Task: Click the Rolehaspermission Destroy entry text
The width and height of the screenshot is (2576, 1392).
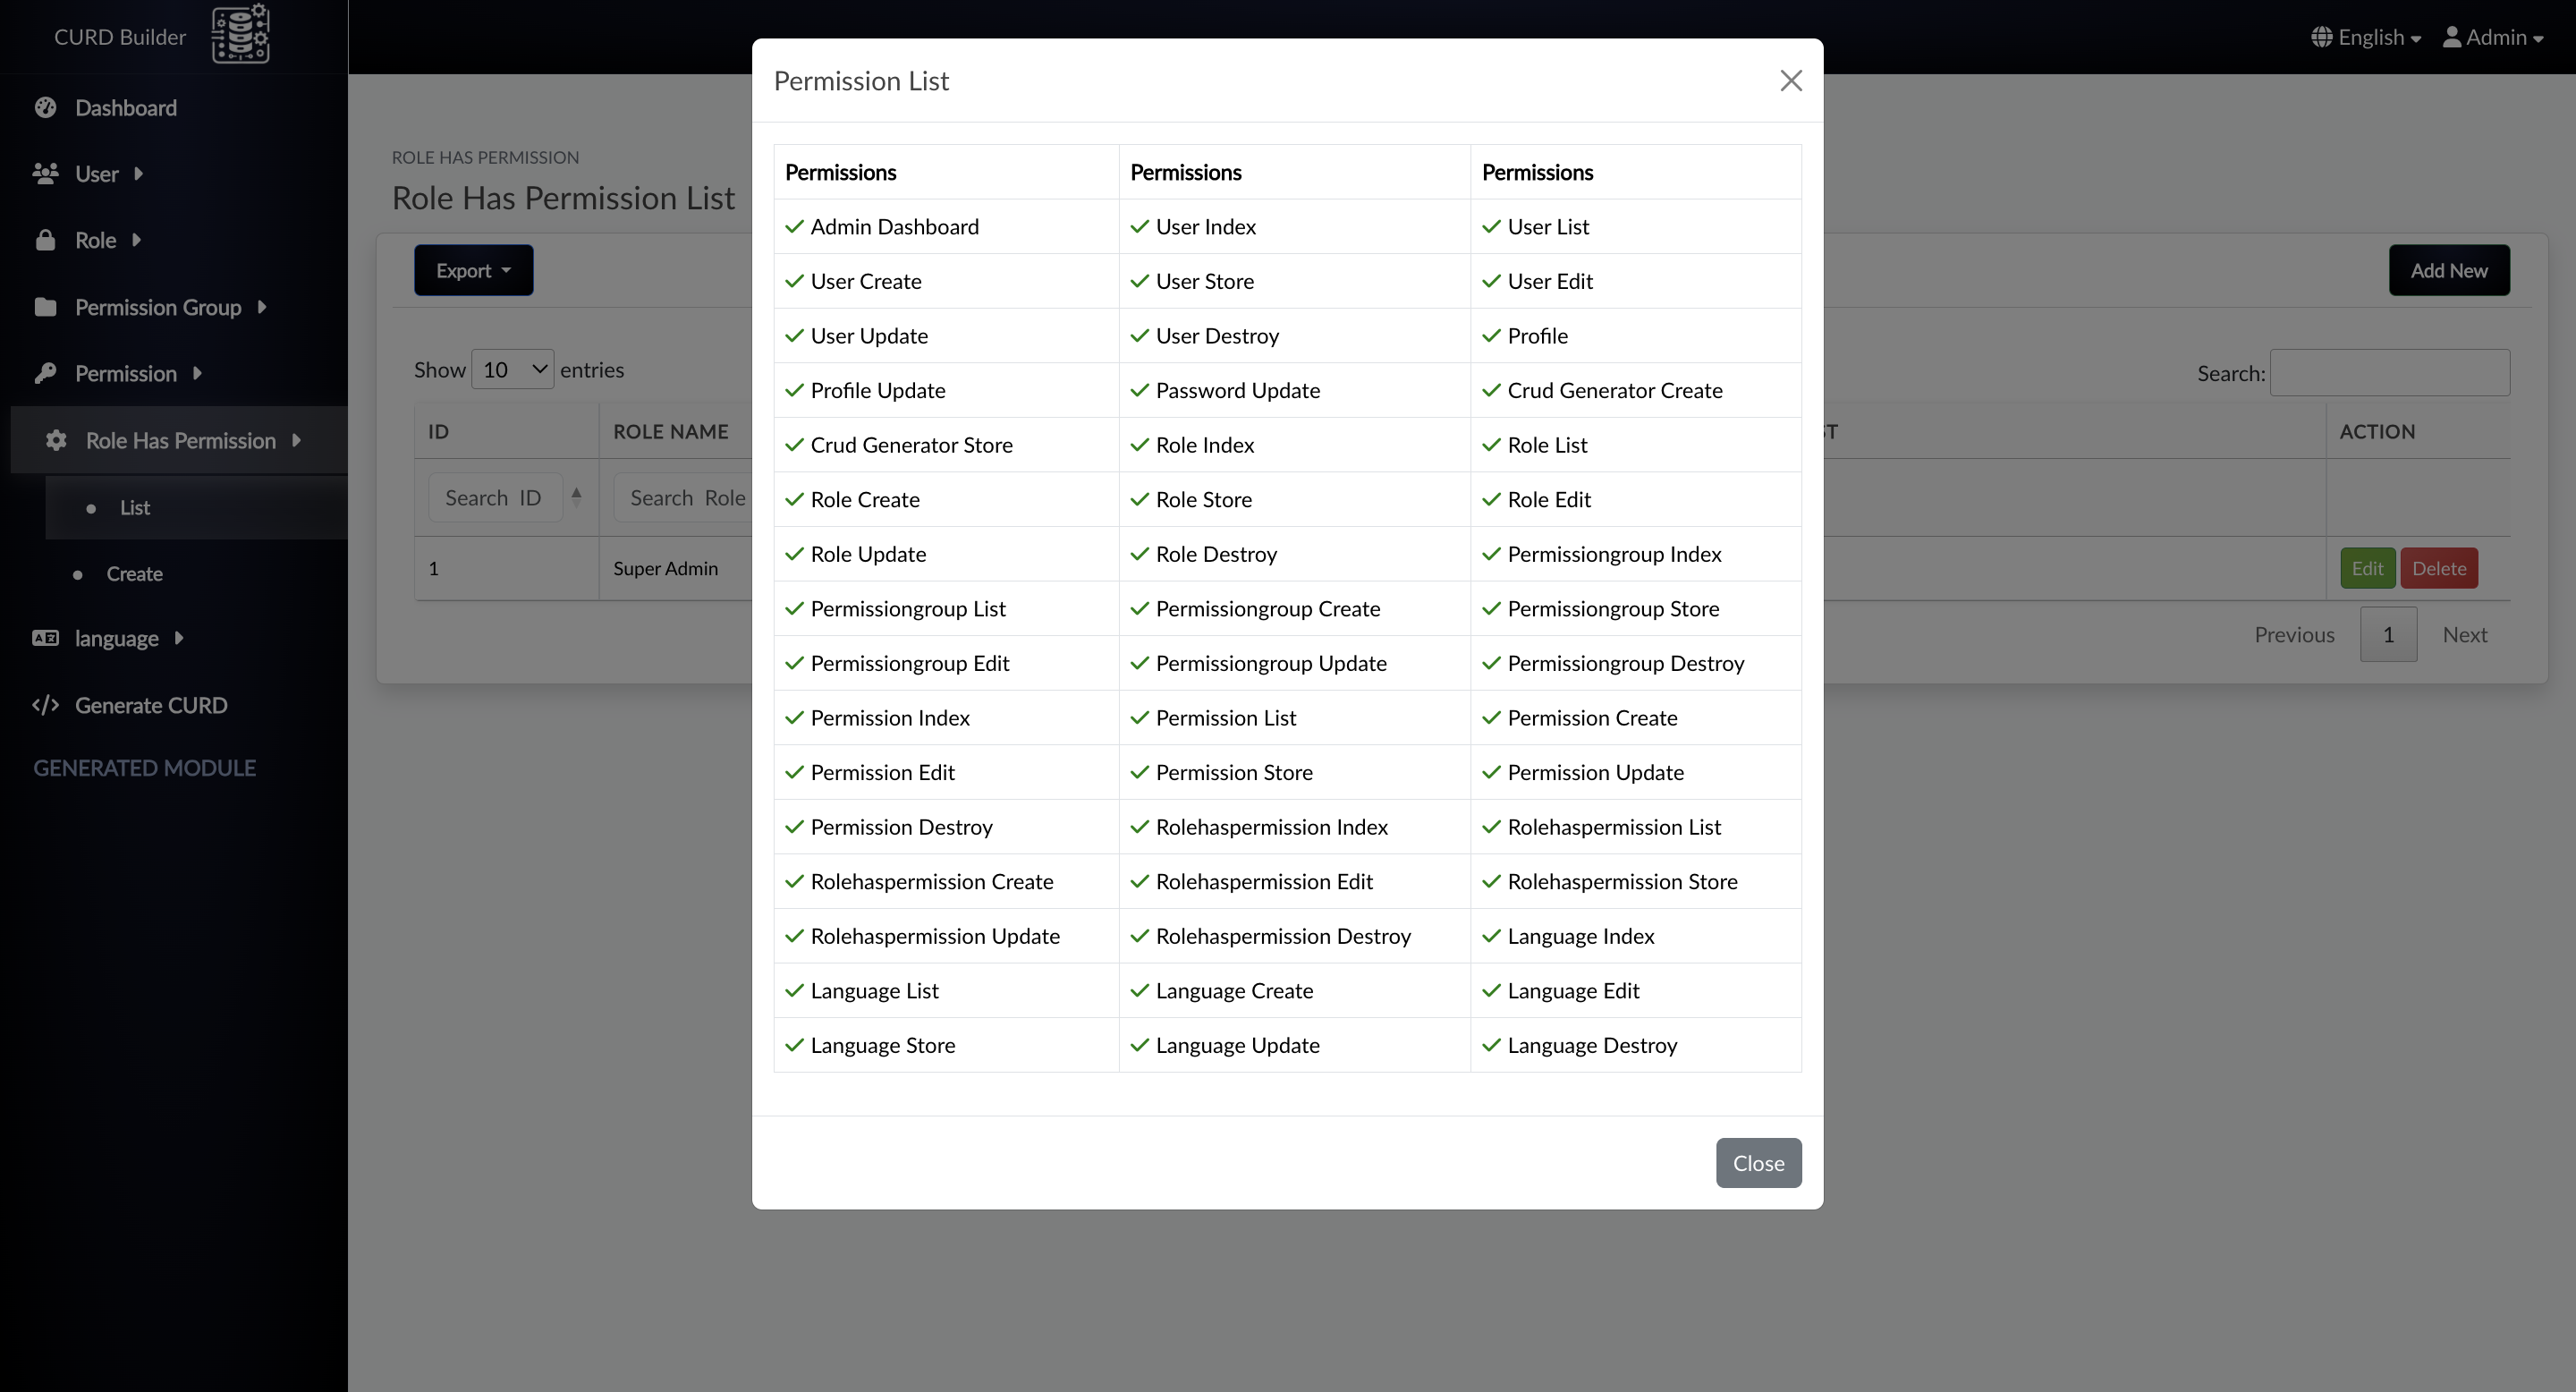Action: pyautogui.click(x=1283, y=936)
